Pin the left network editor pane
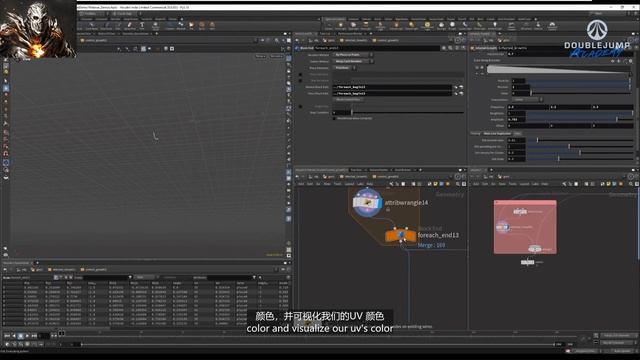The image size is (640, 360). click(458, 177)
